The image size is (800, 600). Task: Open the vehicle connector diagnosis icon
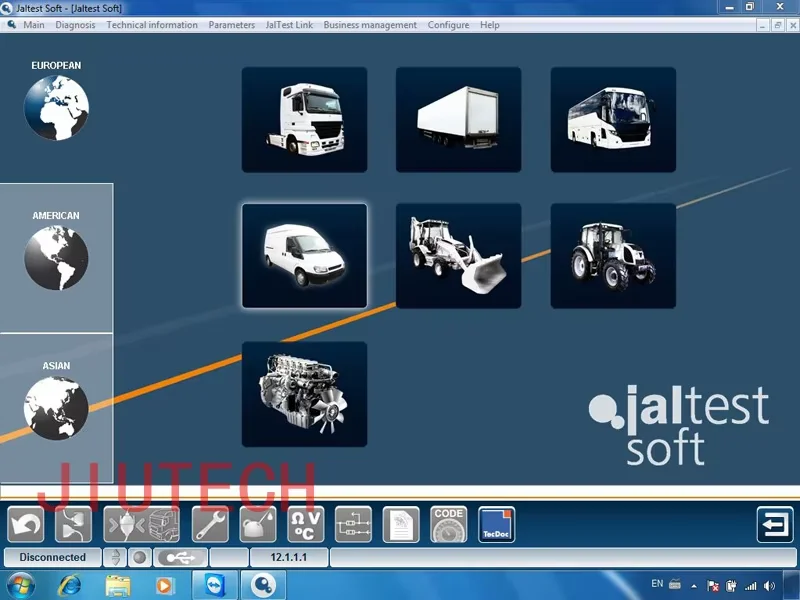click(x=141, y=524)
